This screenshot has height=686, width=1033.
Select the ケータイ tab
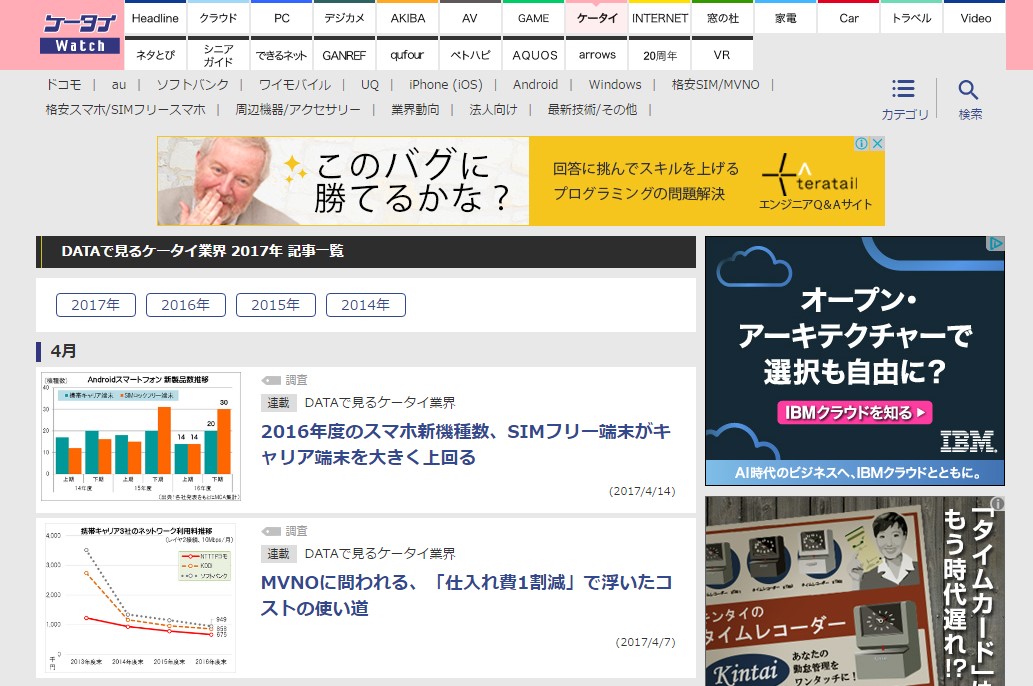(x=597, y=18)
